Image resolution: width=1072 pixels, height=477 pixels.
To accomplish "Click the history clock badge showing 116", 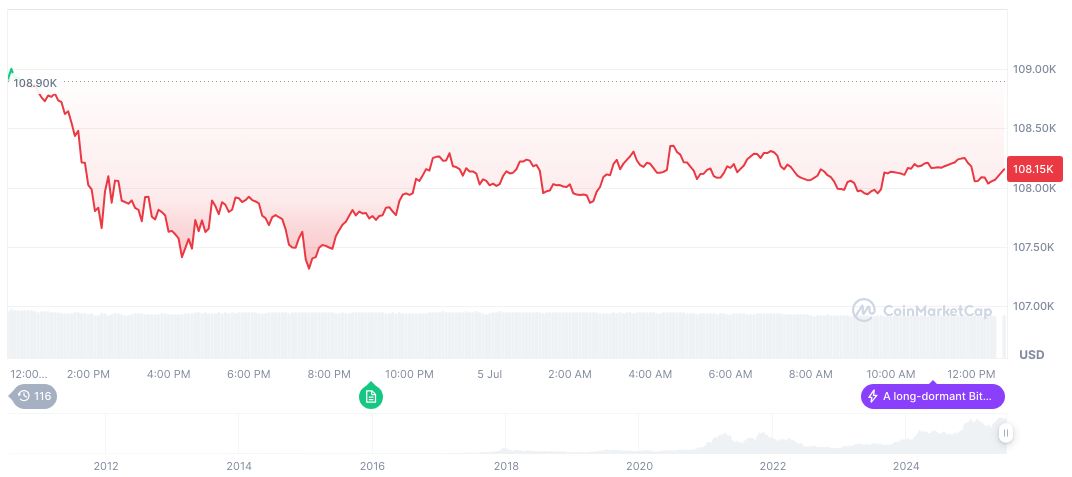I will (x=34, y=397).
